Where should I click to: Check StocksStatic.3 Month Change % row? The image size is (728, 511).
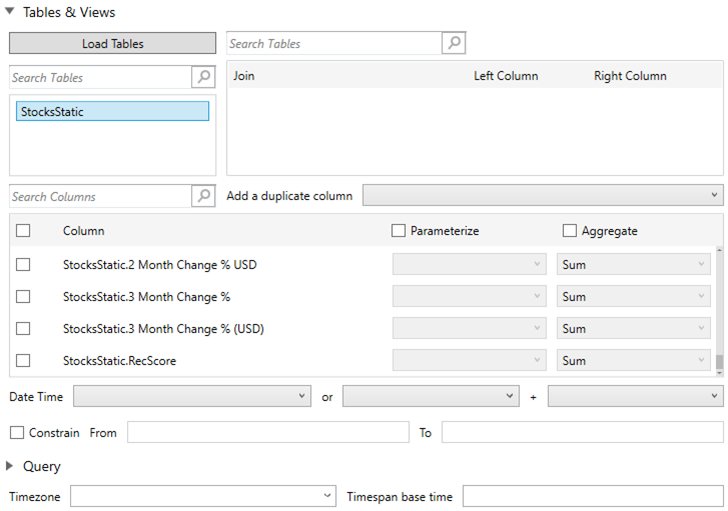tap(23, 297)
